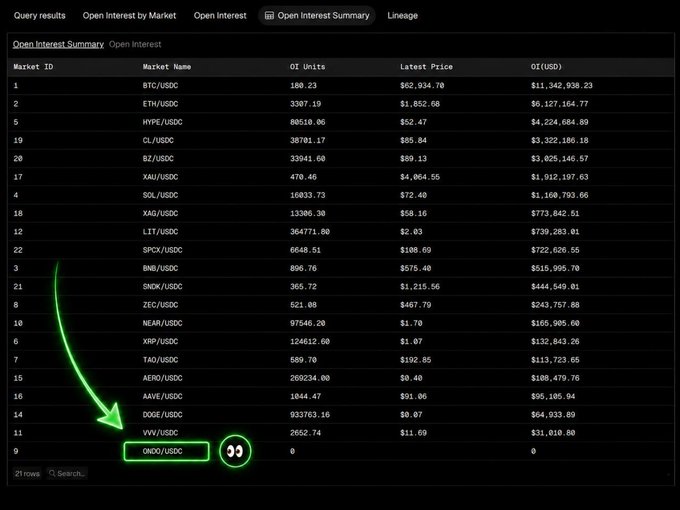The height and width of the screenshot is (510, 680).
Task: Click Market ID 22 cell
Action: coord(18,250)
